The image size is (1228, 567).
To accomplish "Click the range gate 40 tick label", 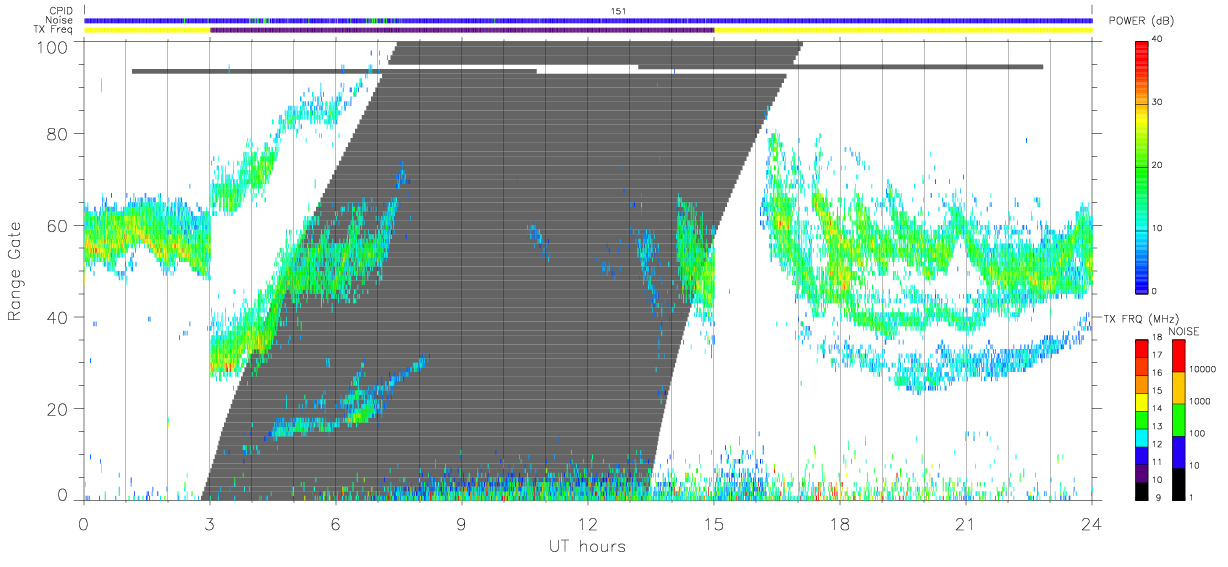I will 56,318.
